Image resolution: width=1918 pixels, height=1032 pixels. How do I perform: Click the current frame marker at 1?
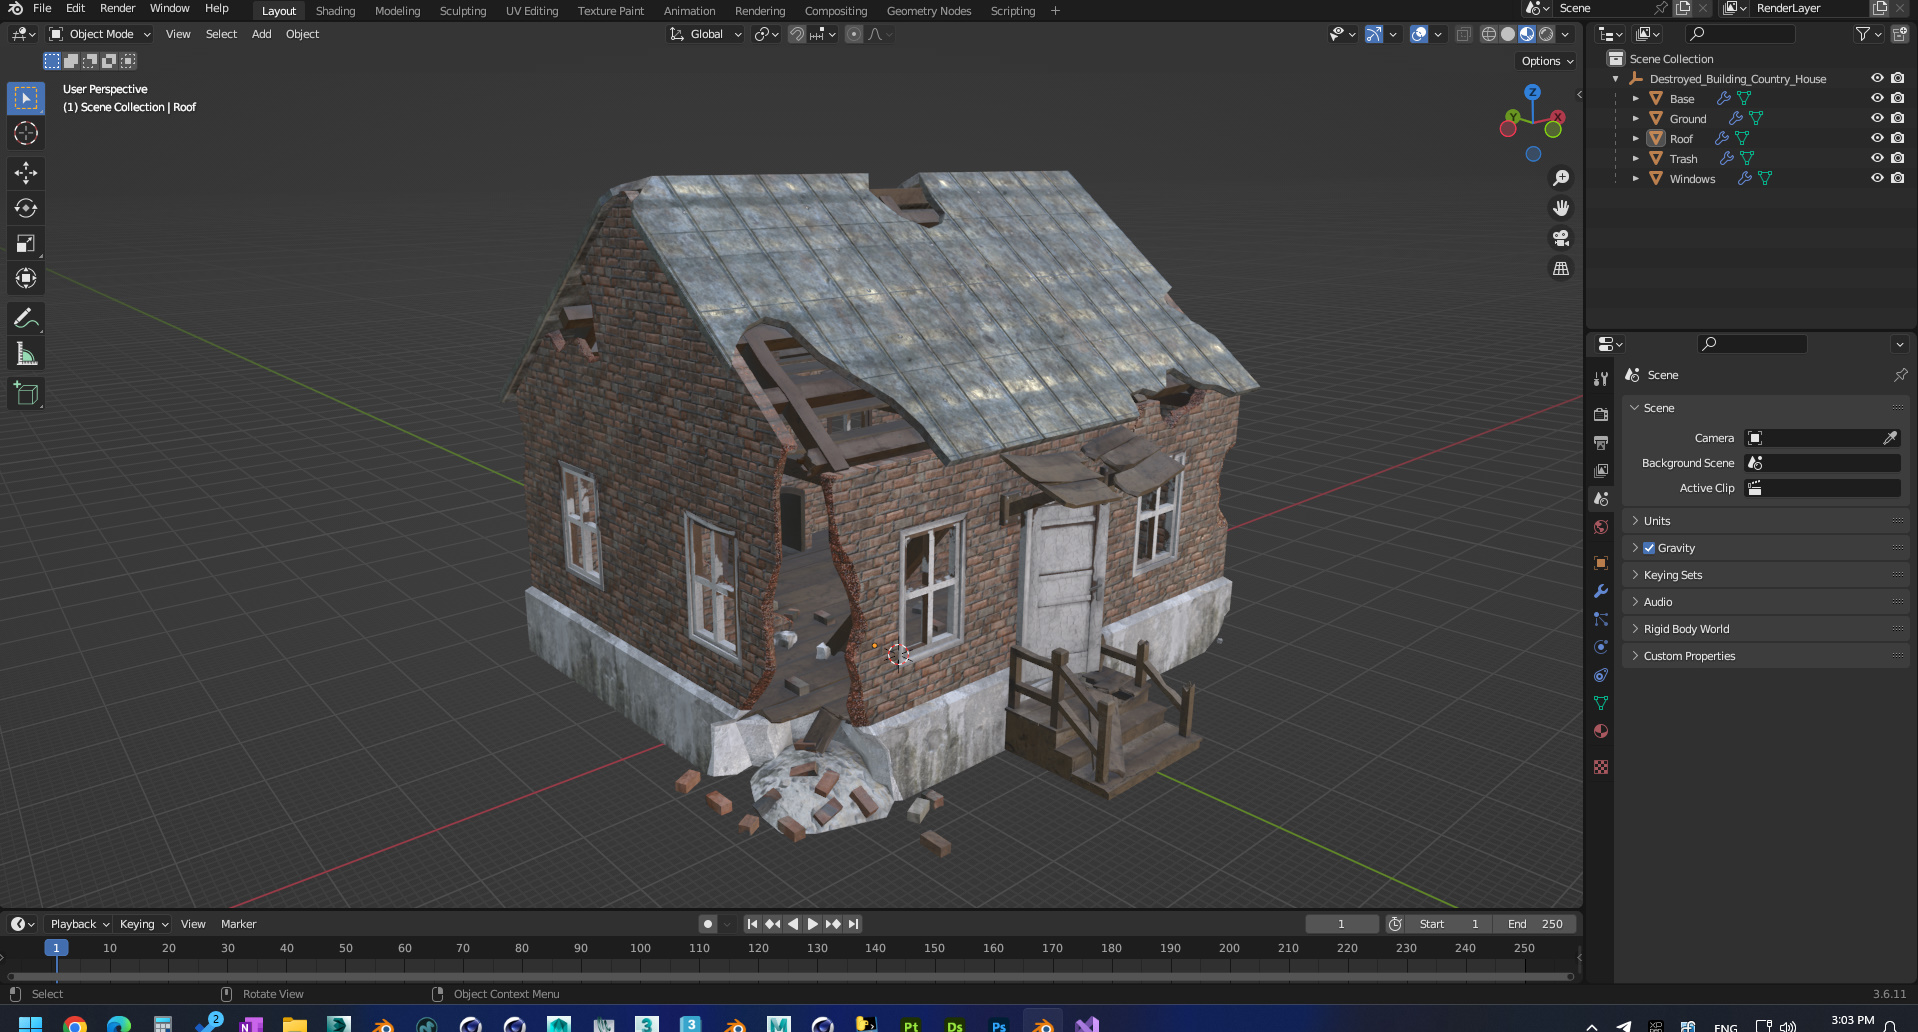pos(56,948)
